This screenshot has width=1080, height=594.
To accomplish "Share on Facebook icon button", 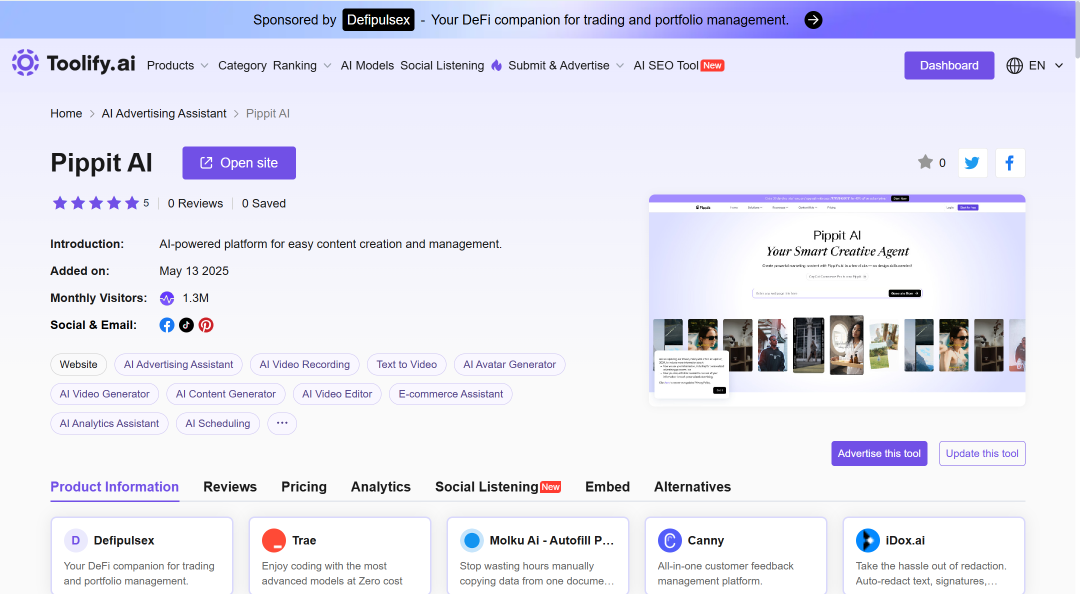I will (x=1010, y=163).
